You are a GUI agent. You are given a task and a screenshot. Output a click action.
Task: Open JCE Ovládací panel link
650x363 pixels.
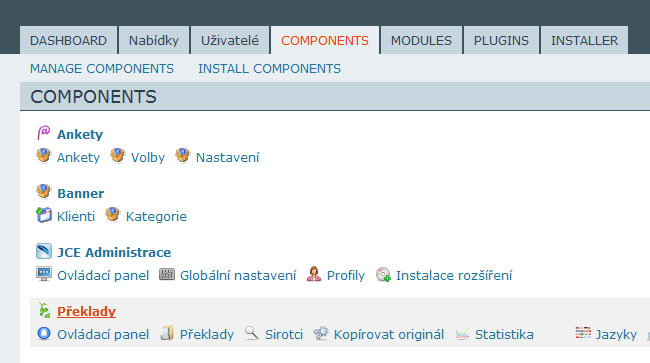pos(103,276)
